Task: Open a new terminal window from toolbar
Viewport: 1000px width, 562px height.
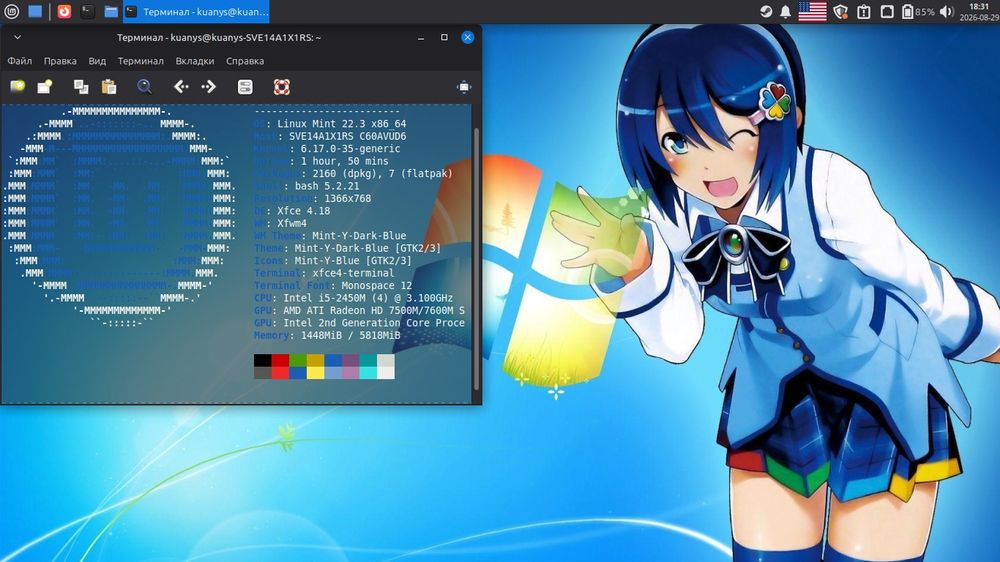Action: 45,87
